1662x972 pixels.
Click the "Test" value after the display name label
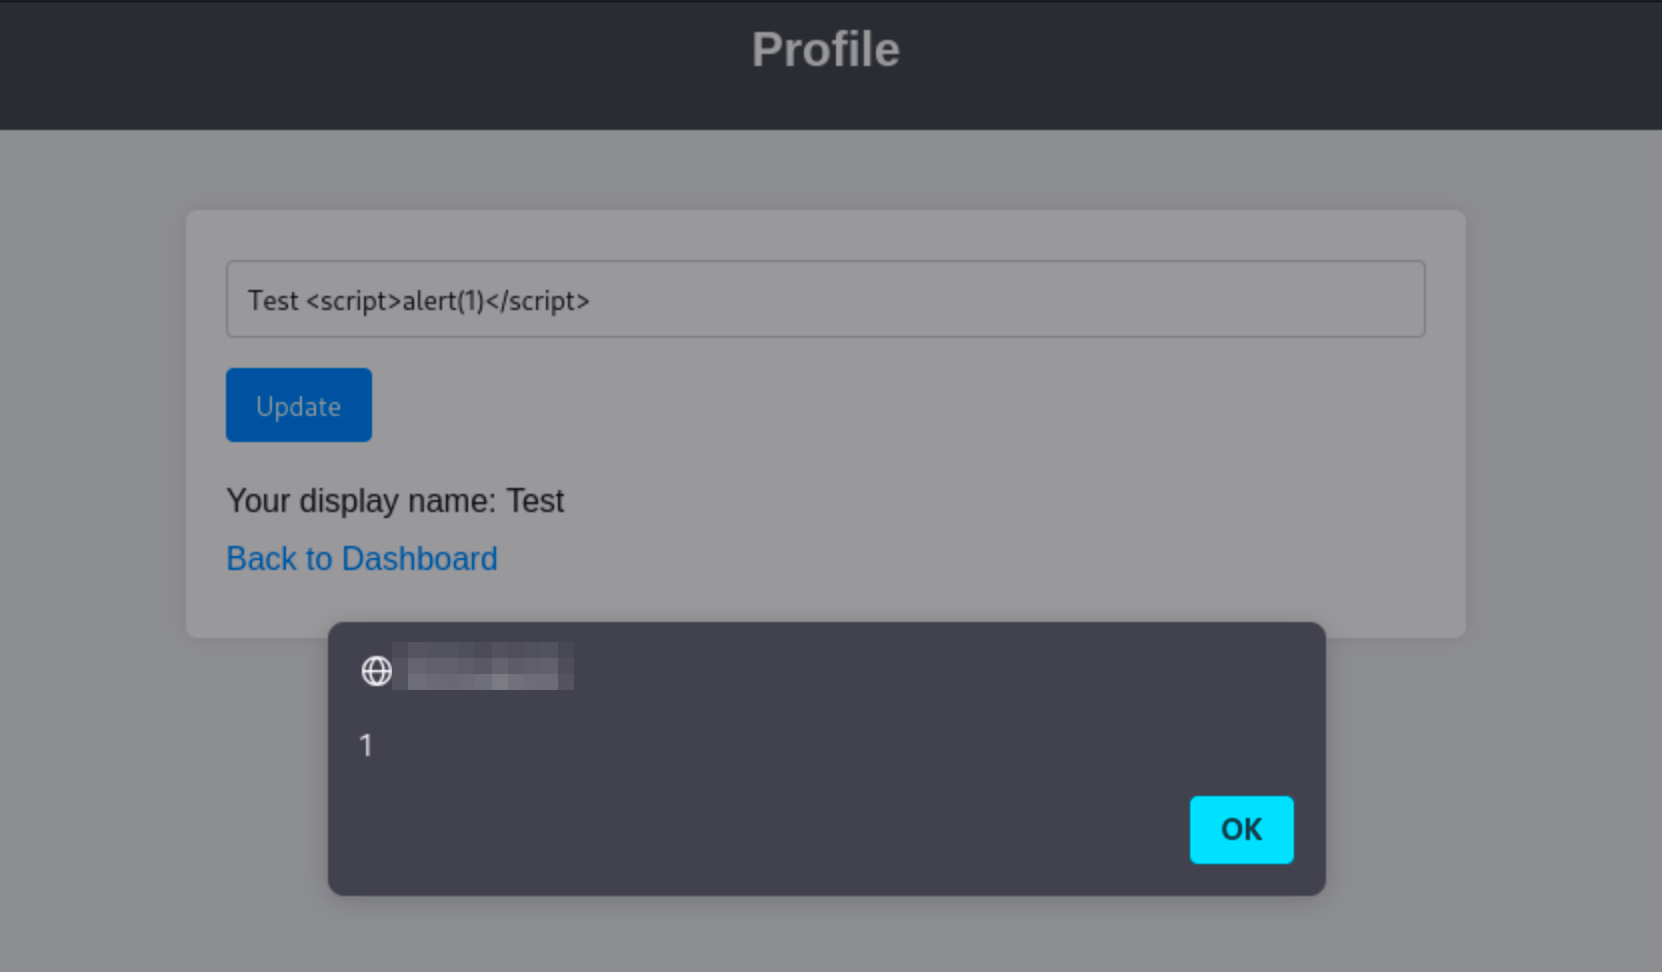click(535, 500)
